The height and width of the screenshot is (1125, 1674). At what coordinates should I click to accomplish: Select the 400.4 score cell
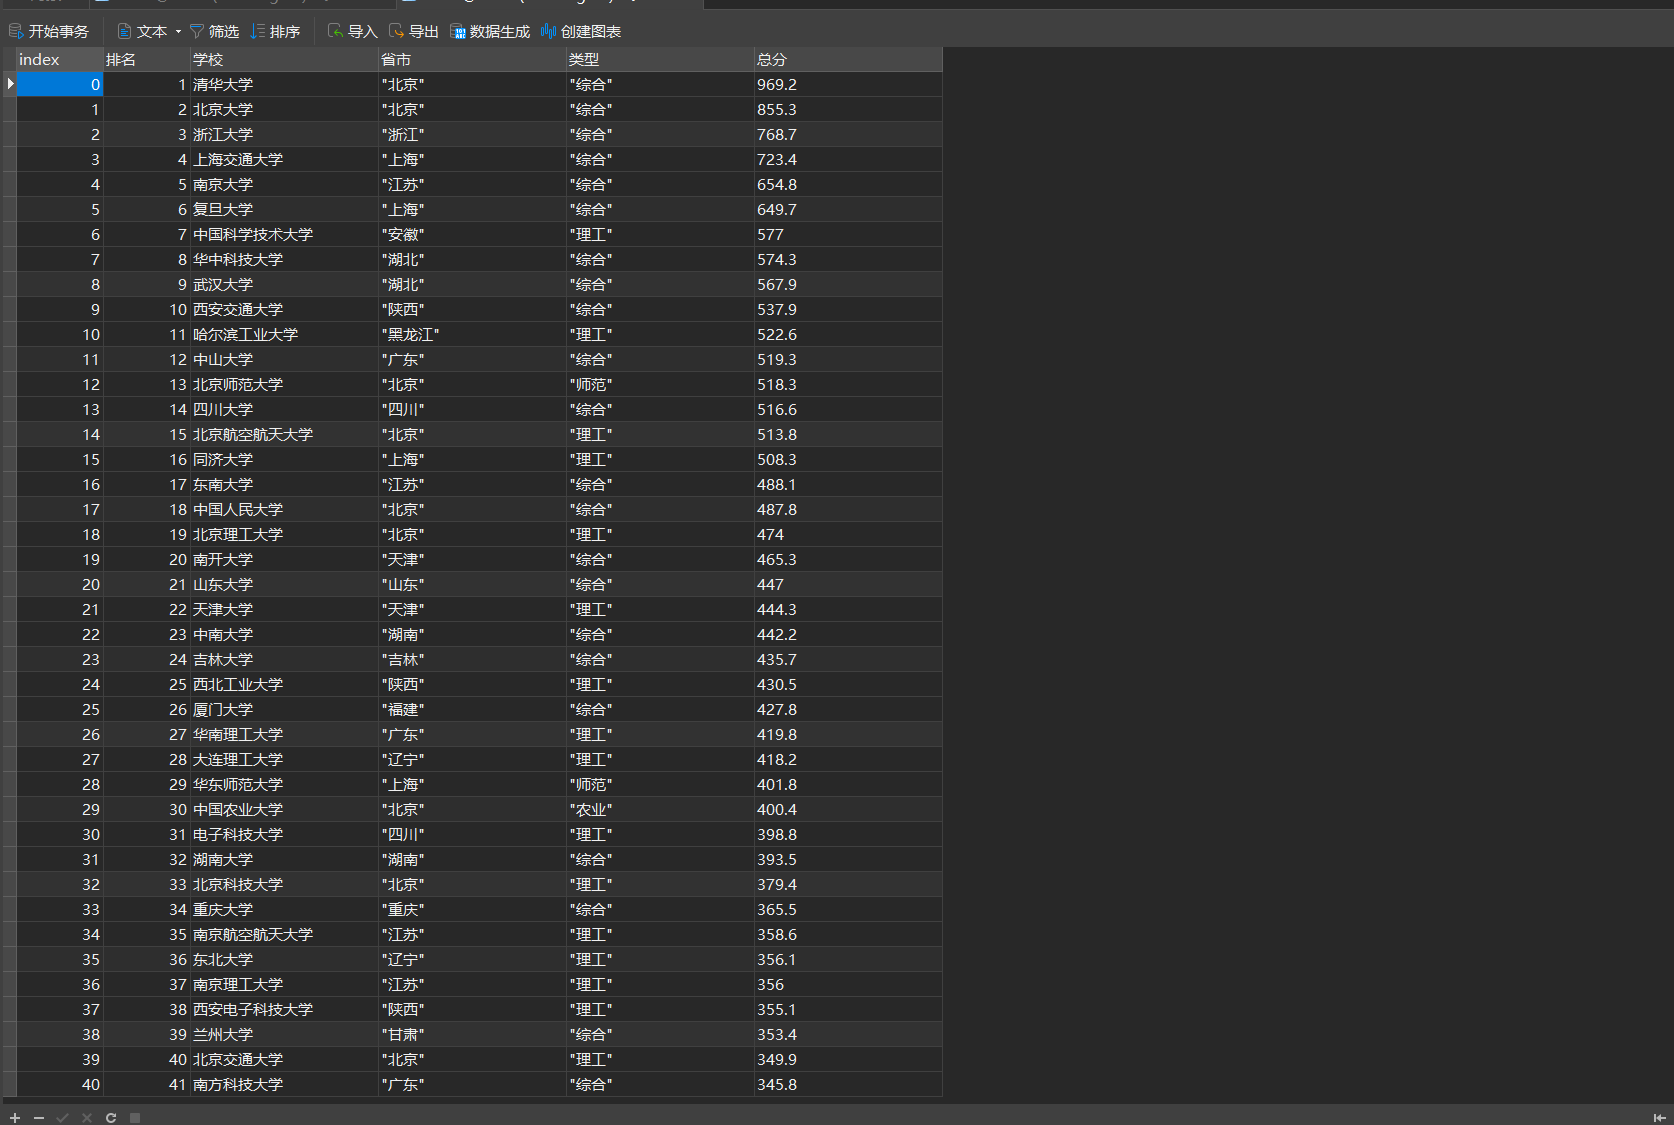(x=848, y=809)
